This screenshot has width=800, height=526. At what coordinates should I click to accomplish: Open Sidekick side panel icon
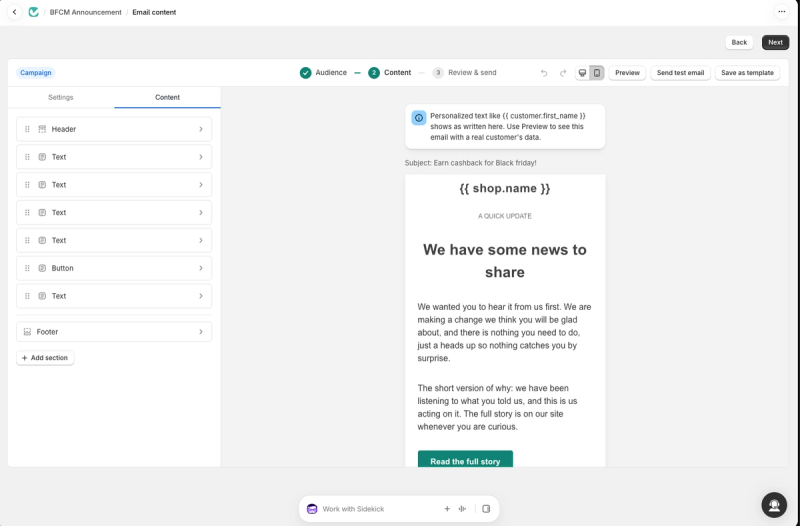(x=486, y=509)
